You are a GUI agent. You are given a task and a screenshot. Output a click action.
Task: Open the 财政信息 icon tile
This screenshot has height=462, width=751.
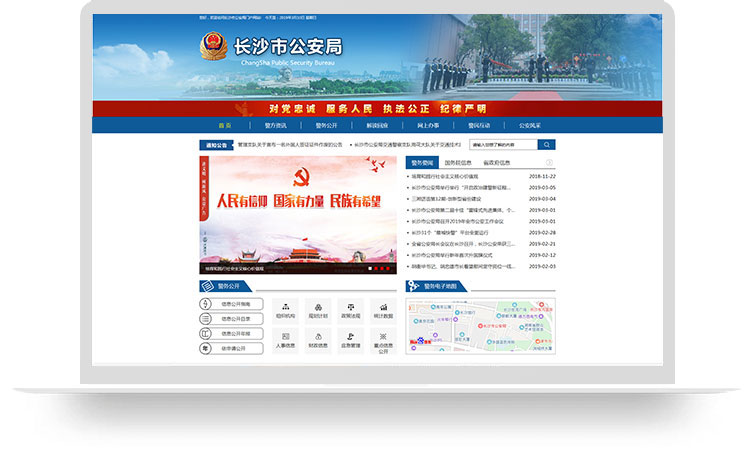click(x=318, y=340)
